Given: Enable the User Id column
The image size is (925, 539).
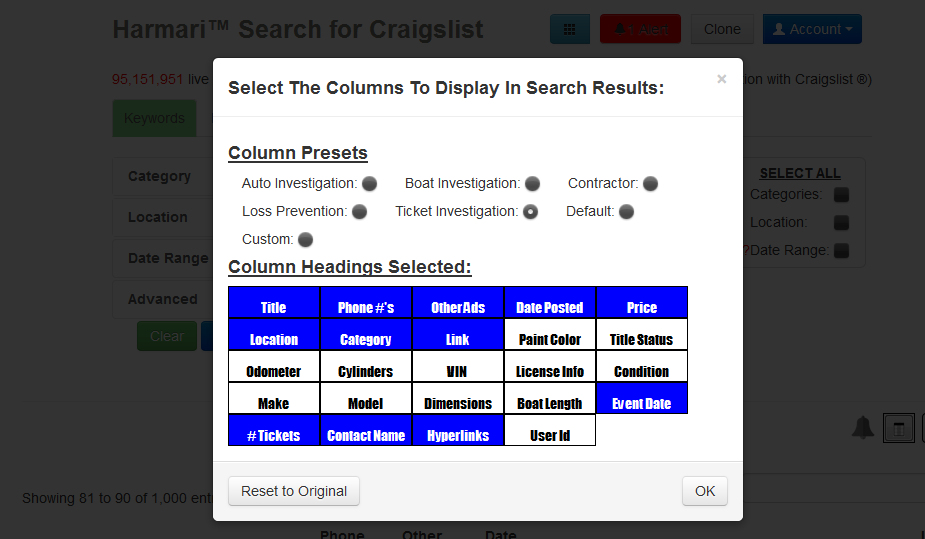Looking at the screenshot, I should (550, 430).
